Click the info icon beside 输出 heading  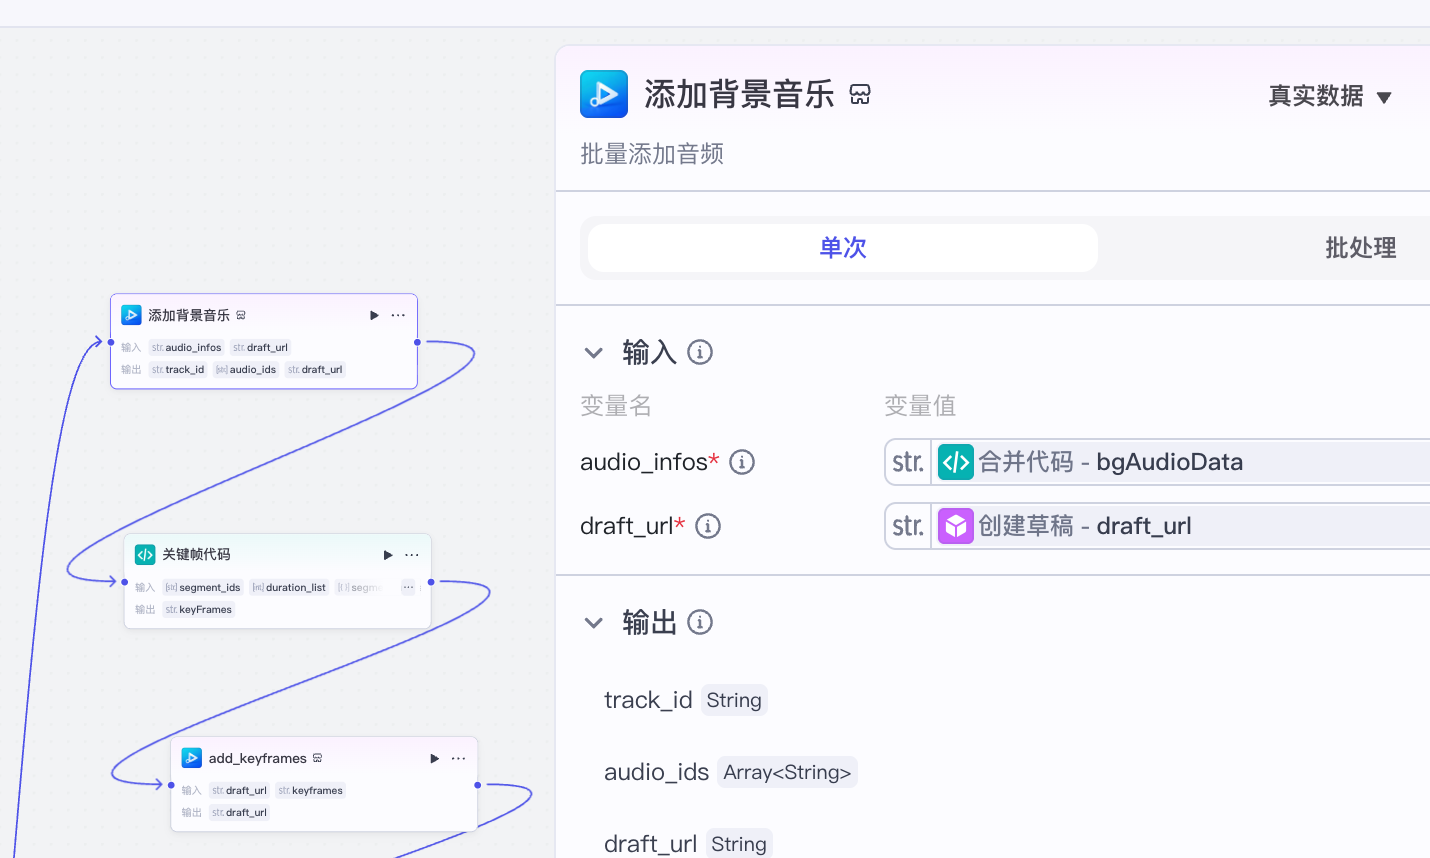(x=700, y=622)
